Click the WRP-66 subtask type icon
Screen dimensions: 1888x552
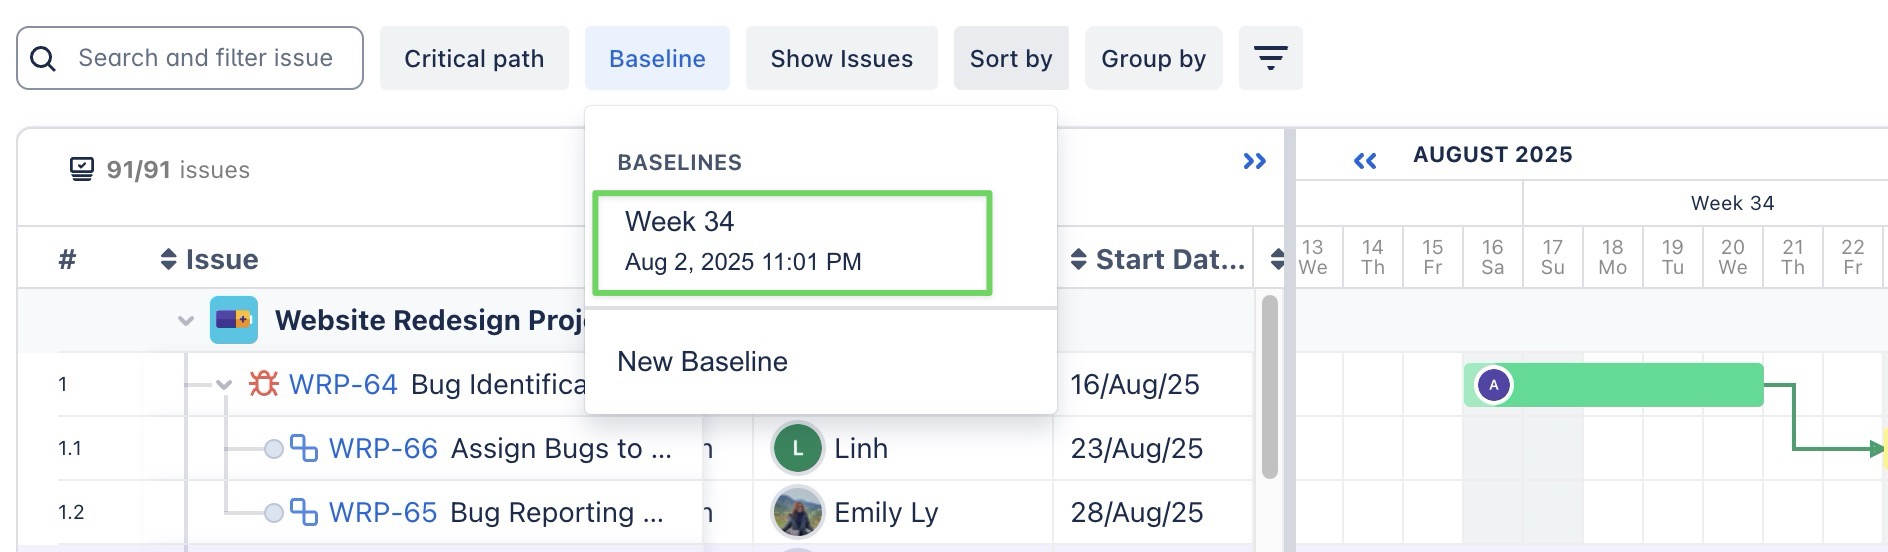pyautogui.click(x=304, y=448)
